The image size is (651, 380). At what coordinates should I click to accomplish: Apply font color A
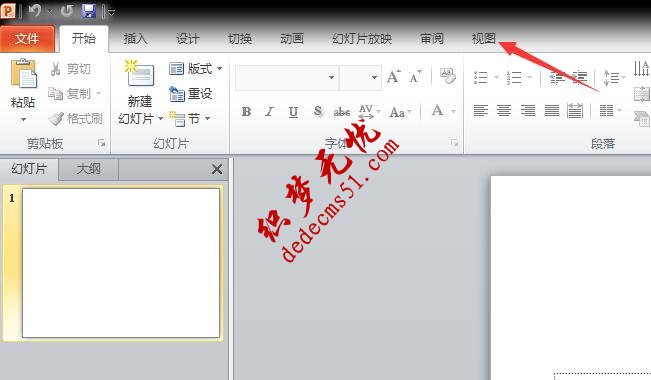click(437, 111)
